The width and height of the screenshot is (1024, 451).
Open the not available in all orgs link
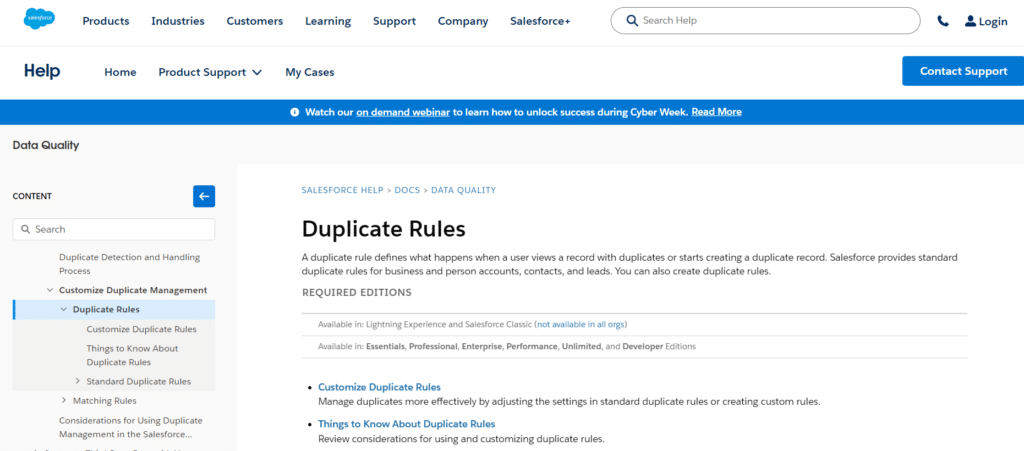[581, 324]
